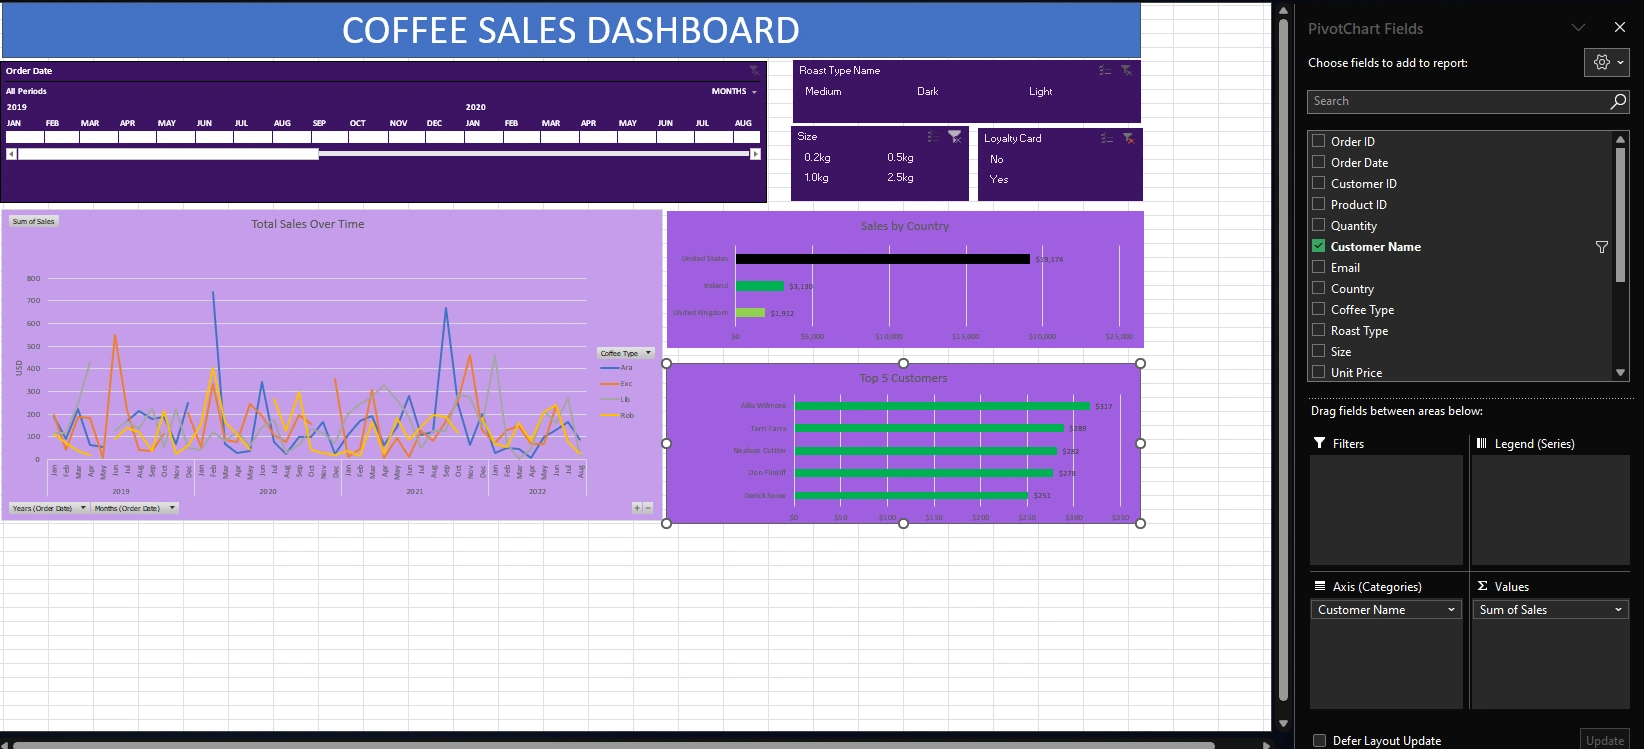Toggle multi-select on Size slicer
The width and height of the screenshot is (1644, 749).
(x=933, y=137)
